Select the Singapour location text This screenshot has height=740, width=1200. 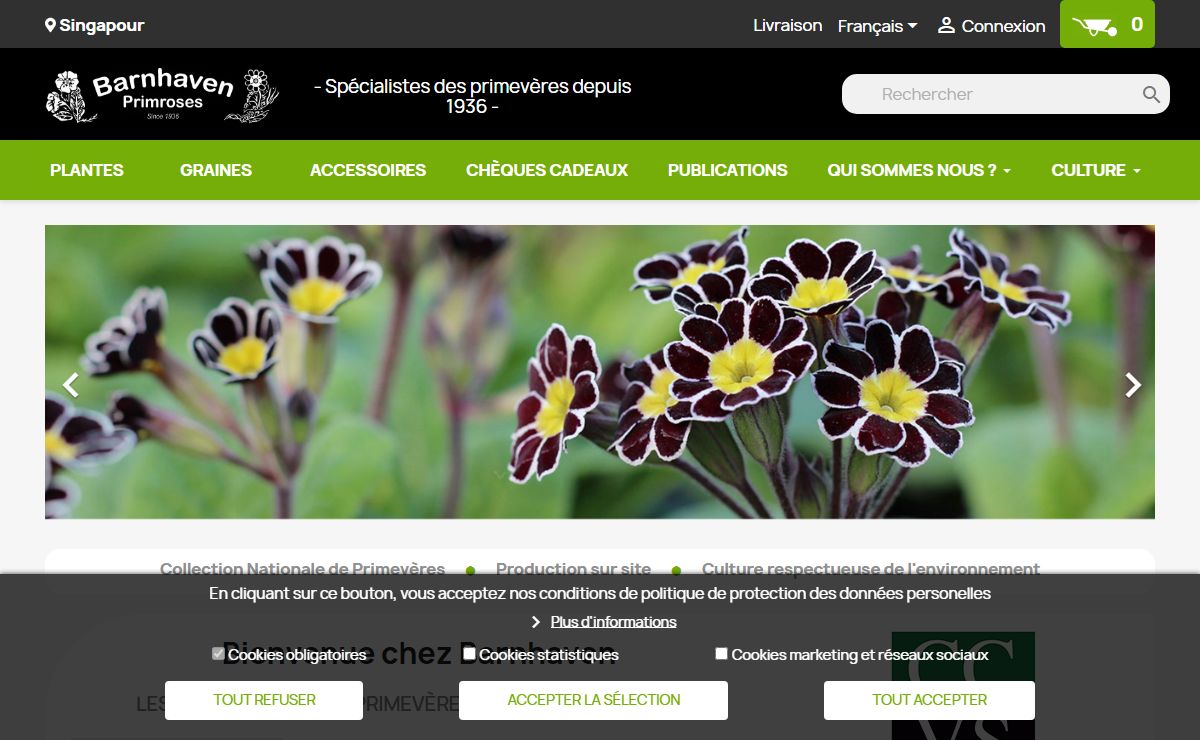[102, 25]
